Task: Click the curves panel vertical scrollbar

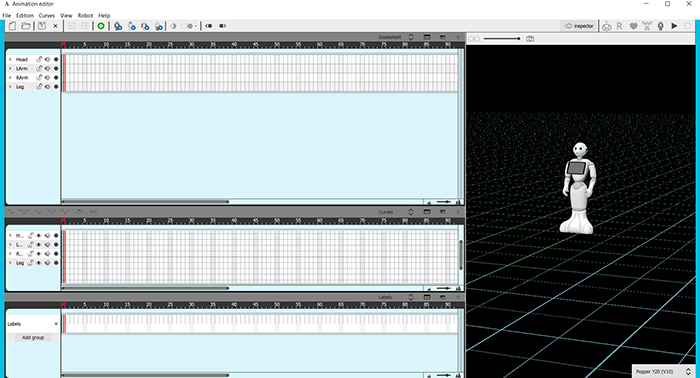Action: click(461, 255)
